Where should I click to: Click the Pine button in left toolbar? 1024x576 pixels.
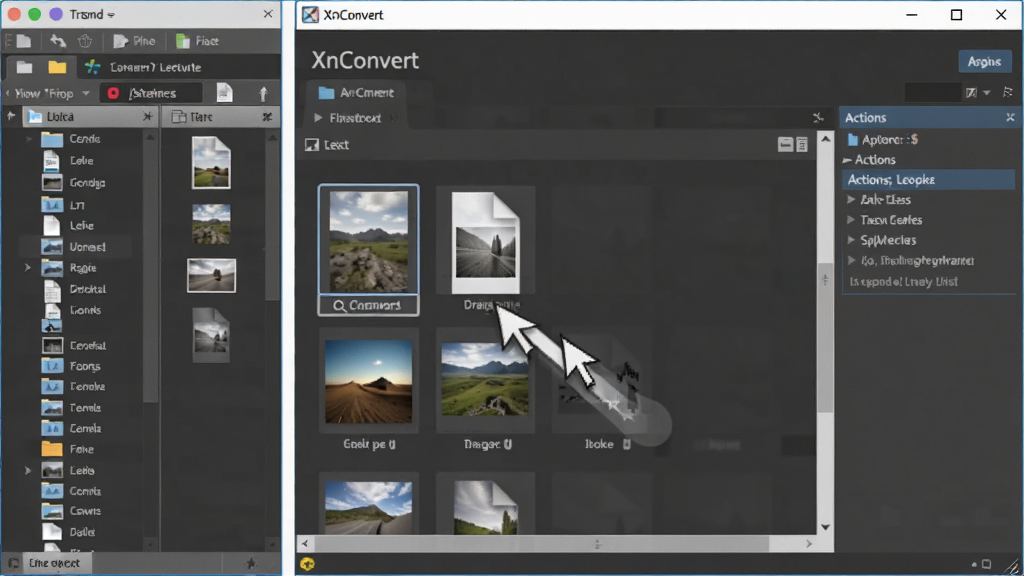click(x=135, y=41)
